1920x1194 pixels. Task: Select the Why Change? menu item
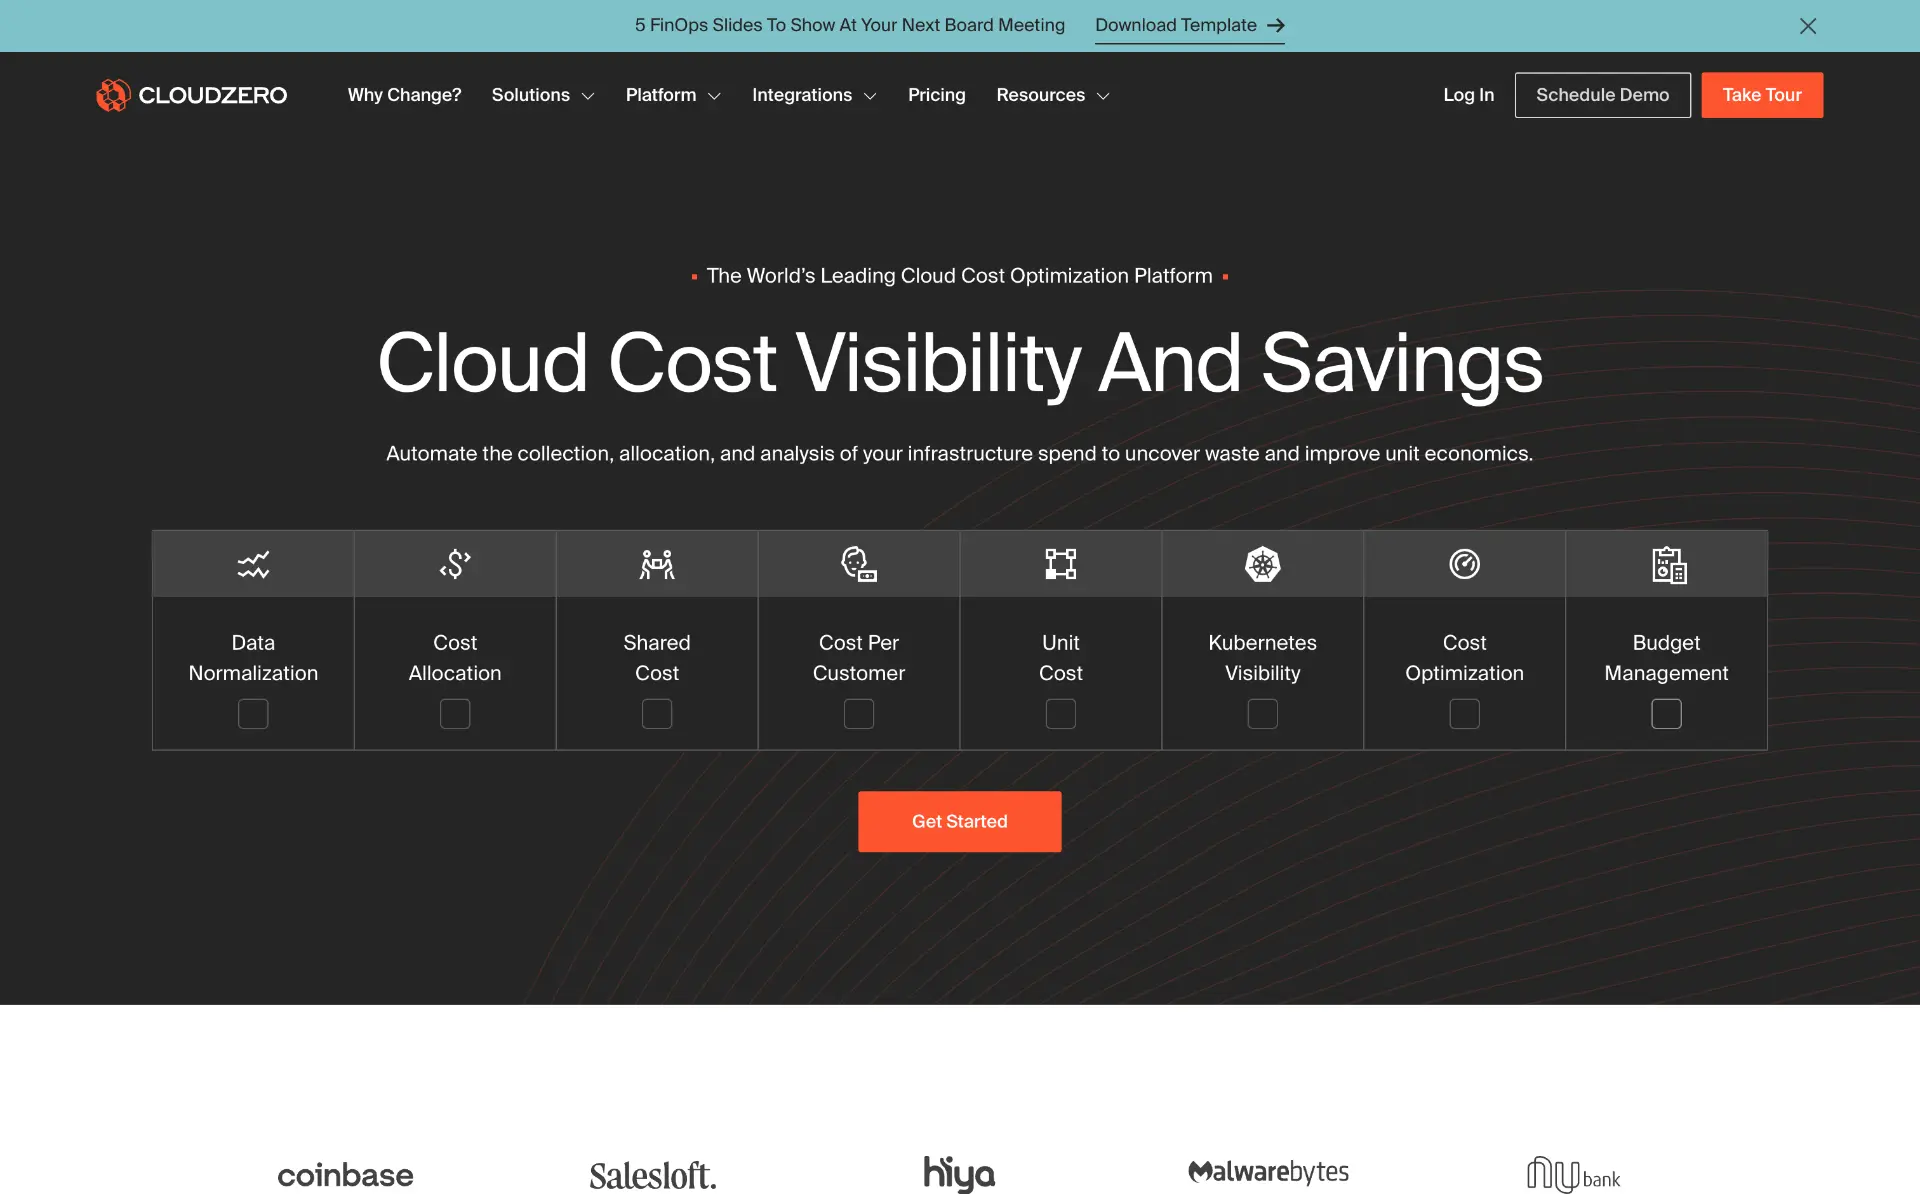coord(404,95)
